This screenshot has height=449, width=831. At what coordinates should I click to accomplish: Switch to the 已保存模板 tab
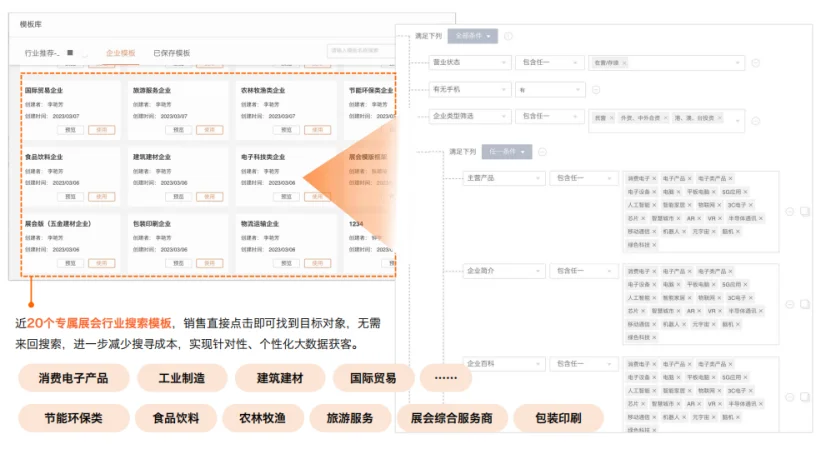coord(172,53)
